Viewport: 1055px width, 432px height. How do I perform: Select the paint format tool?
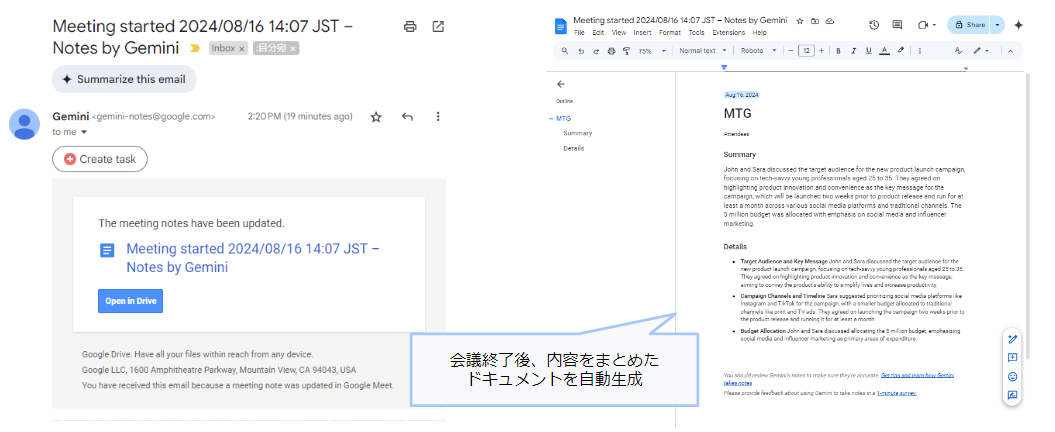[626, 50]
